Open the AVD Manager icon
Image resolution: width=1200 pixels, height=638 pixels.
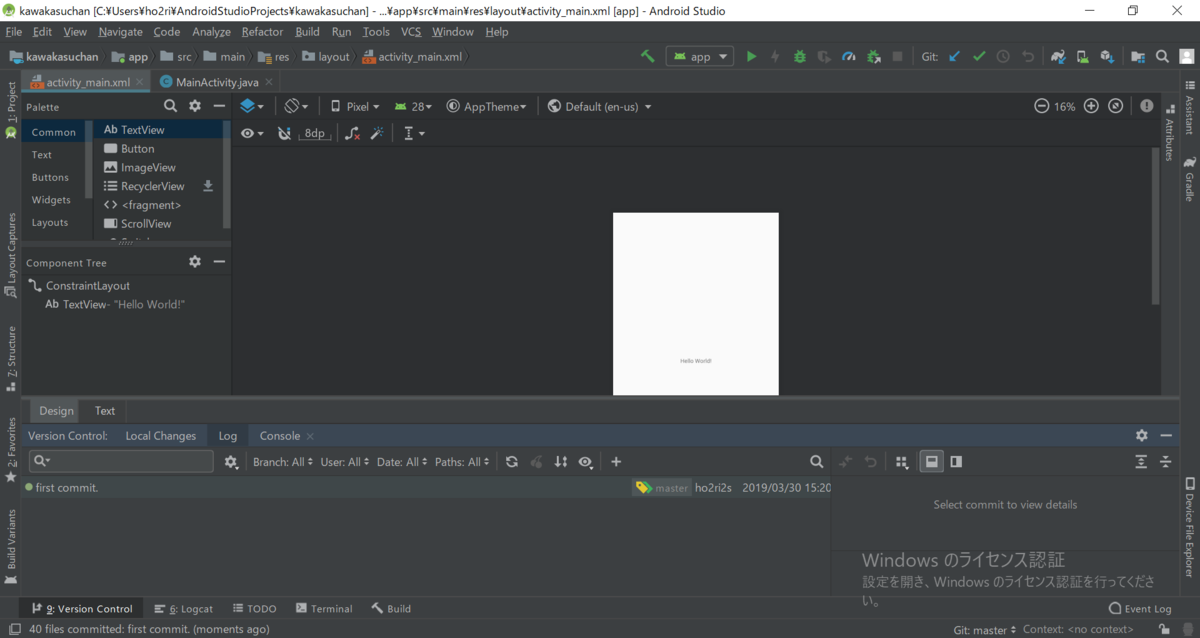1083,57
